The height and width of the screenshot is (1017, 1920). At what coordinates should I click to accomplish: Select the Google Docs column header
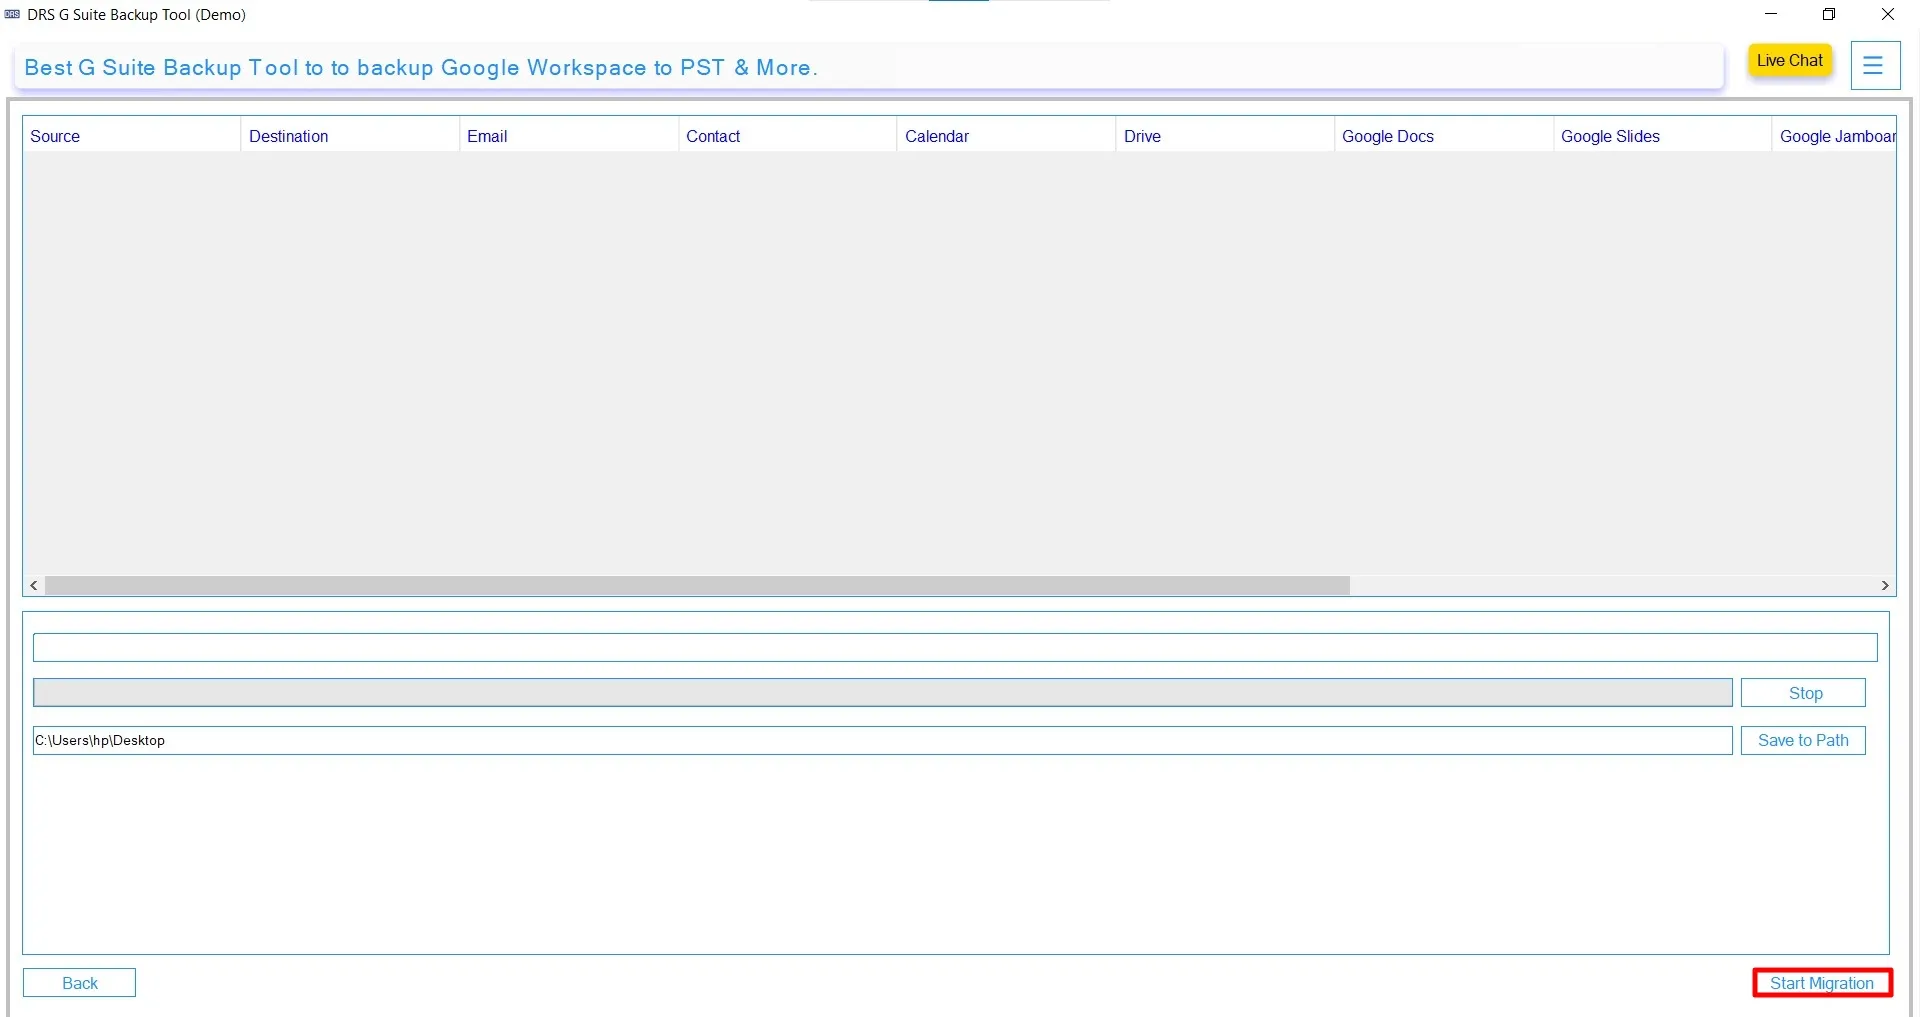(1444, 136)
